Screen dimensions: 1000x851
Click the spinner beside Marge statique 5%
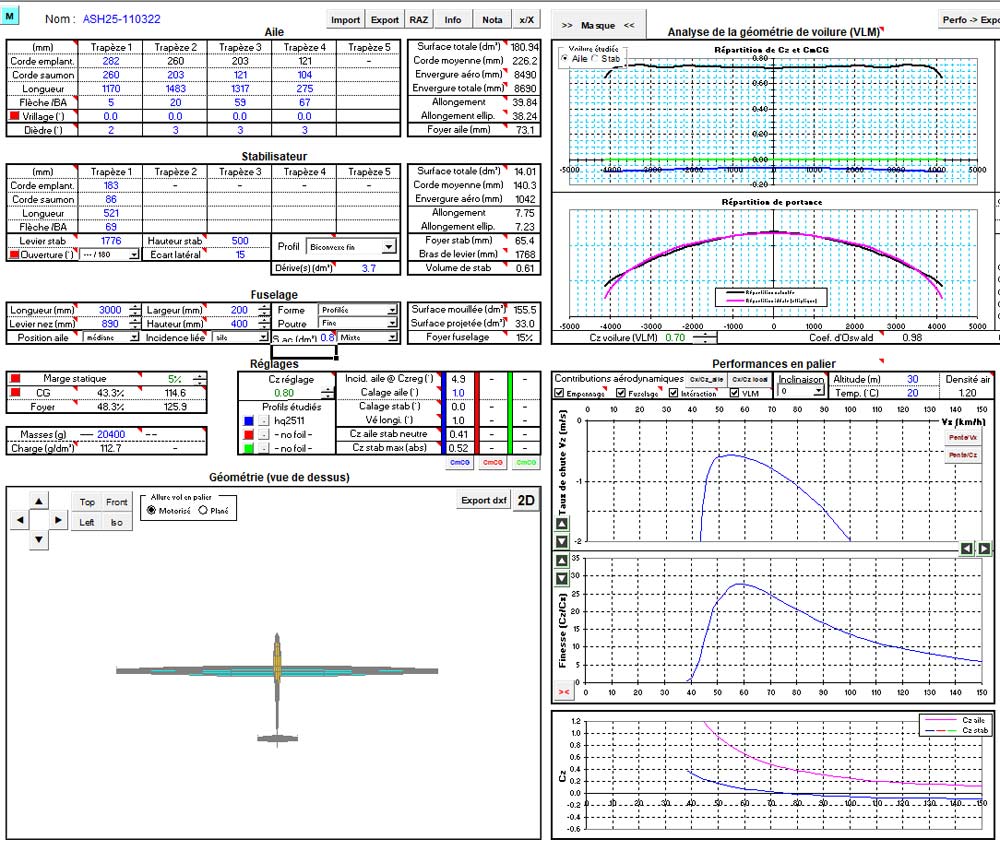(200, 379)
